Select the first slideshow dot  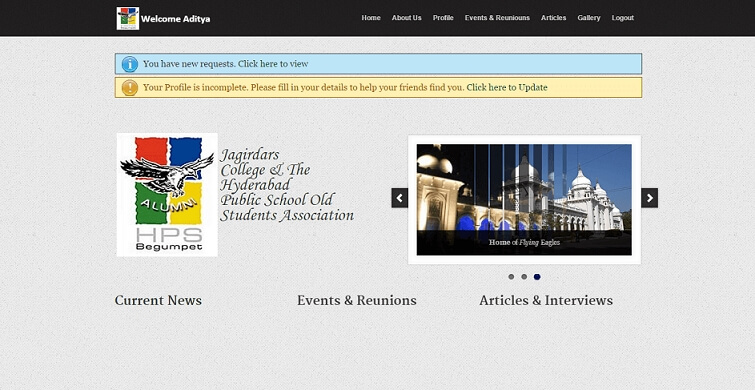click(511, 277)
